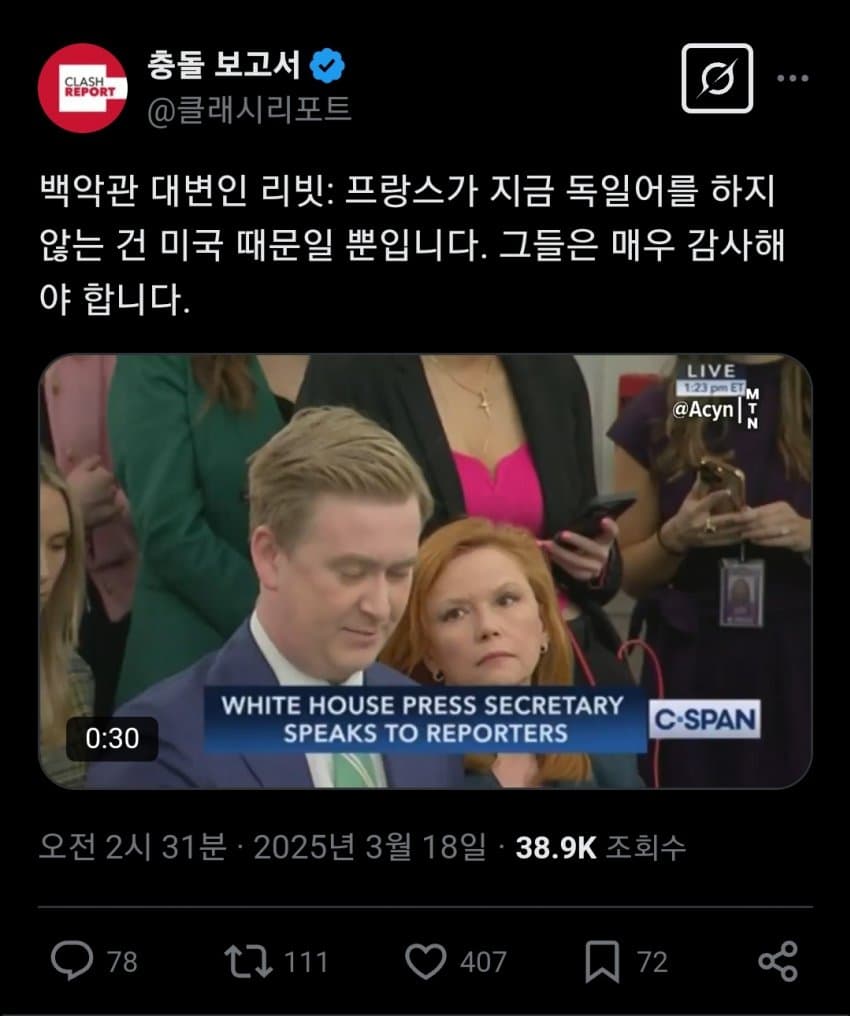
Task: Select the post text about 백악관 대변인
Action: coord(412,246)
